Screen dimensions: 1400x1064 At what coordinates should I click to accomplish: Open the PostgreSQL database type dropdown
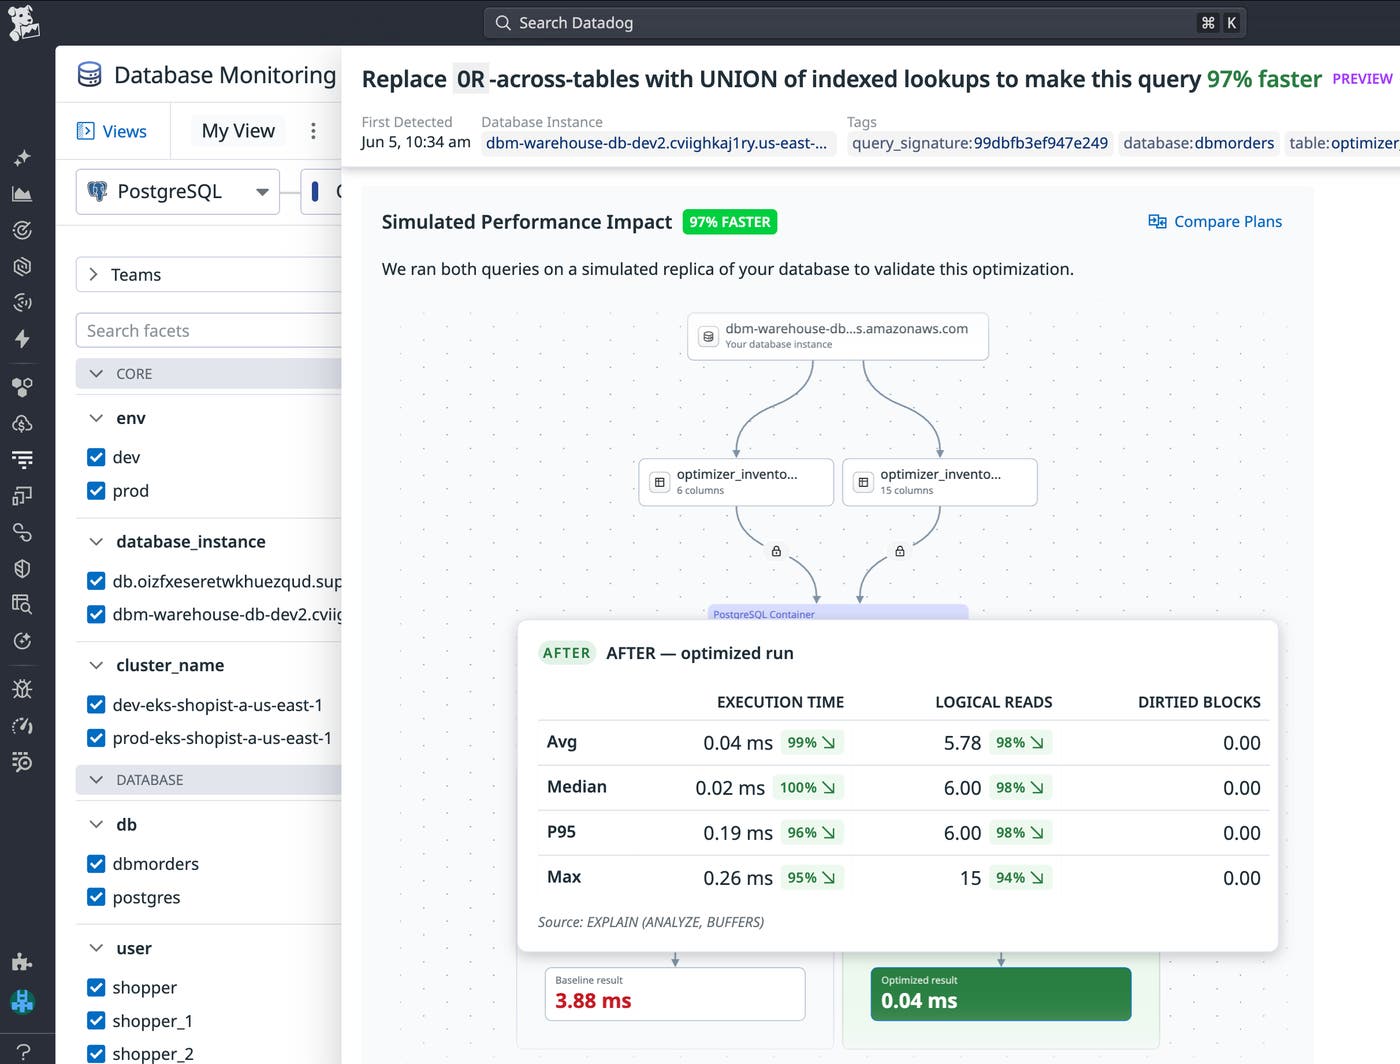[x=177, y=191]
